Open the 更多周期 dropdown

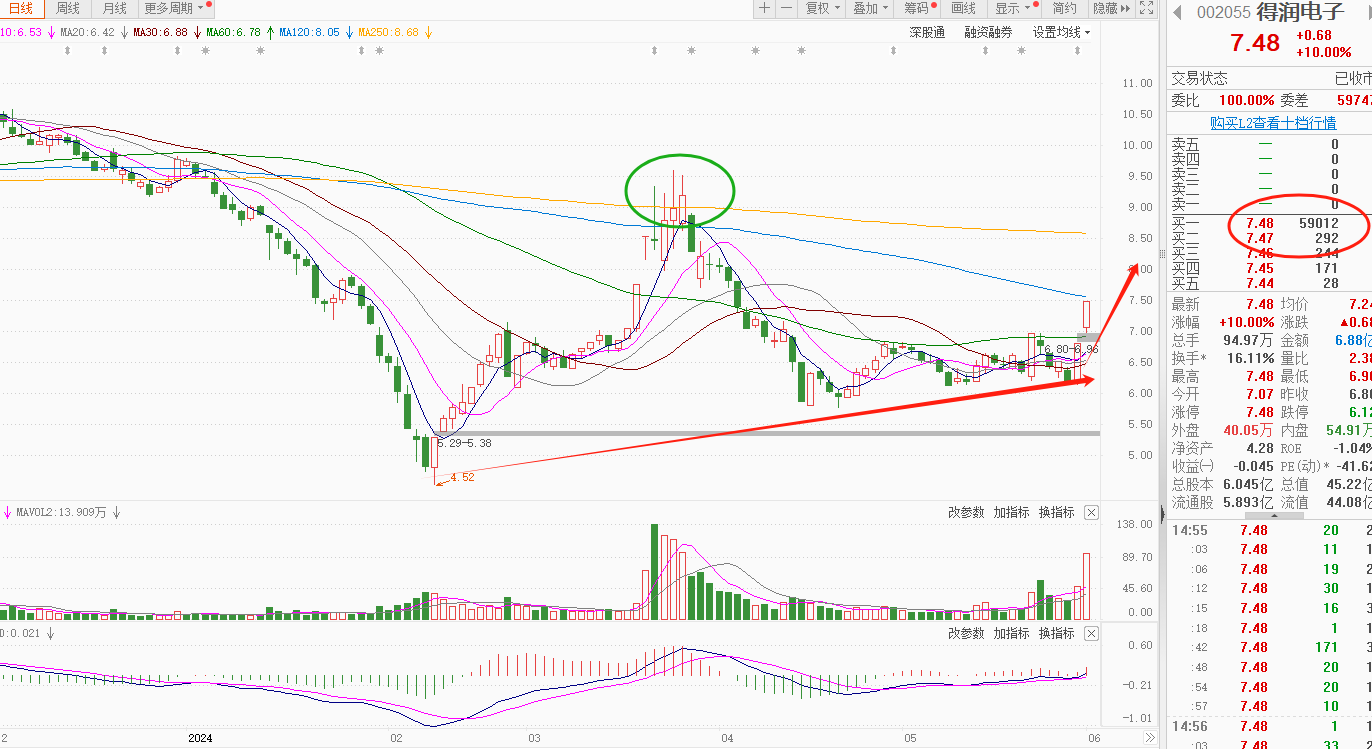coord(174,8)
